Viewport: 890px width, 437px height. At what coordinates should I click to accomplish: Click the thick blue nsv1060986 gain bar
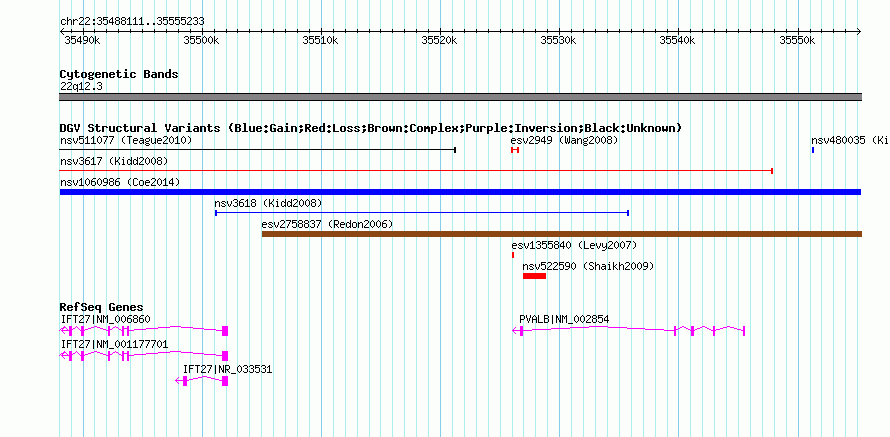point(460,192)
